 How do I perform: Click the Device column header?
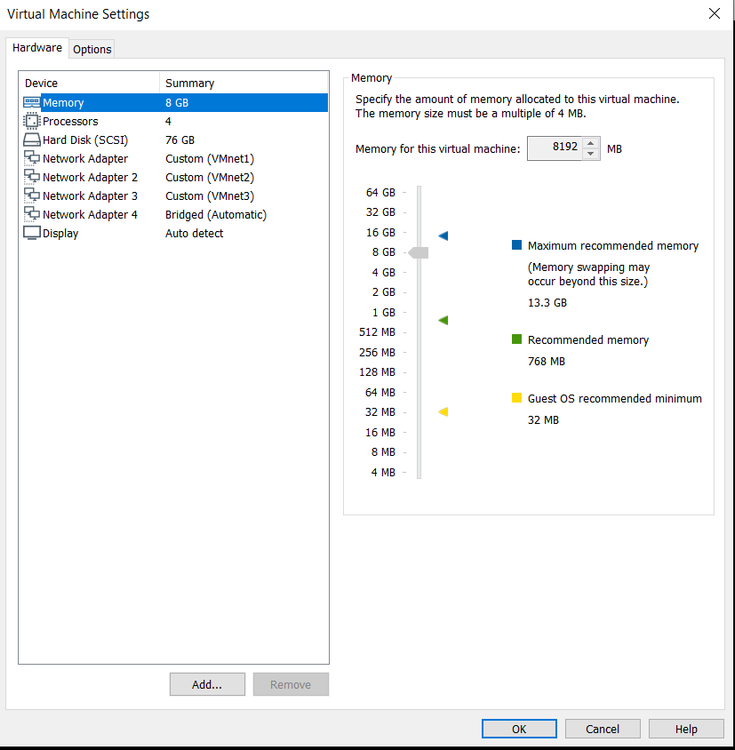[89, 83]
